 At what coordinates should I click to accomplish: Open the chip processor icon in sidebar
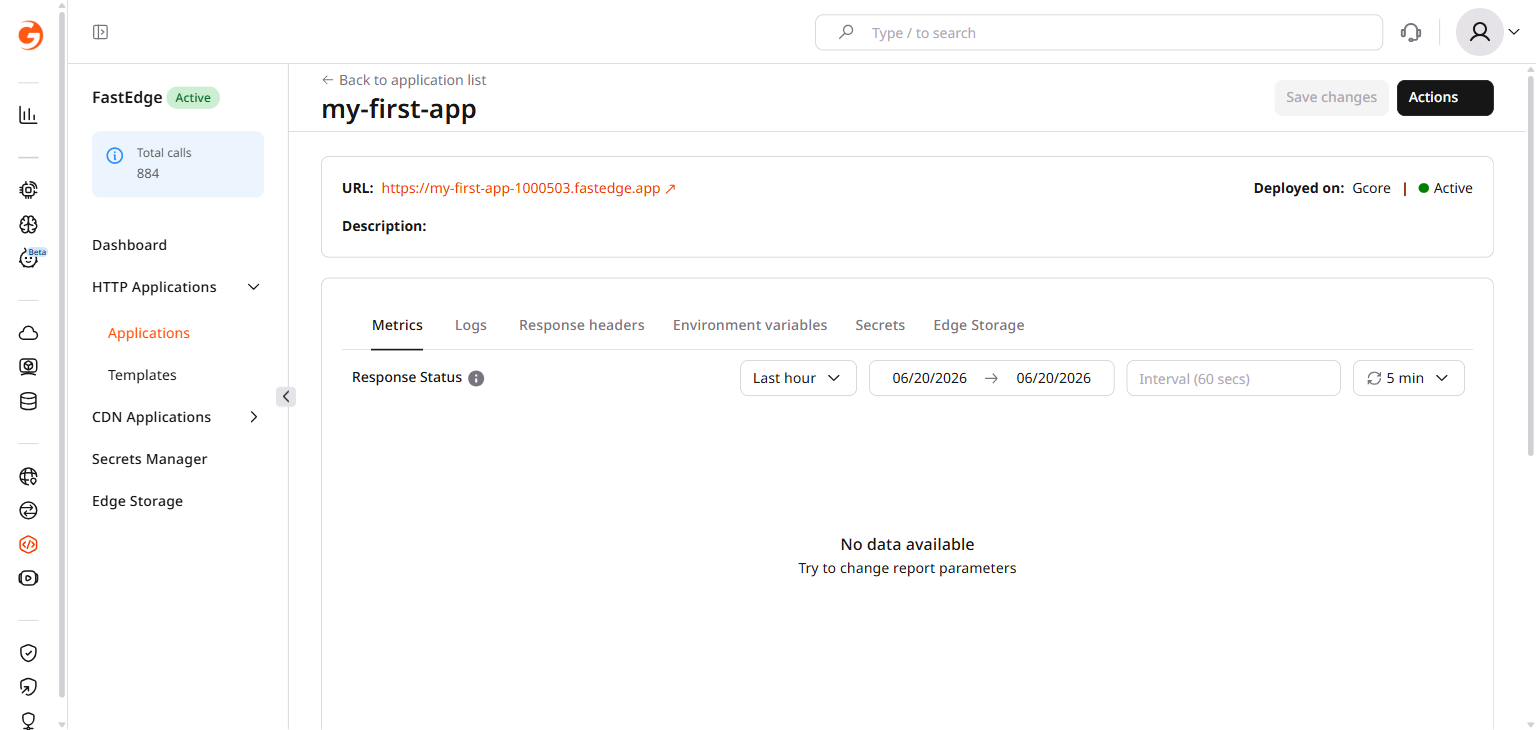pyautogui.click(x=28, y=189)
